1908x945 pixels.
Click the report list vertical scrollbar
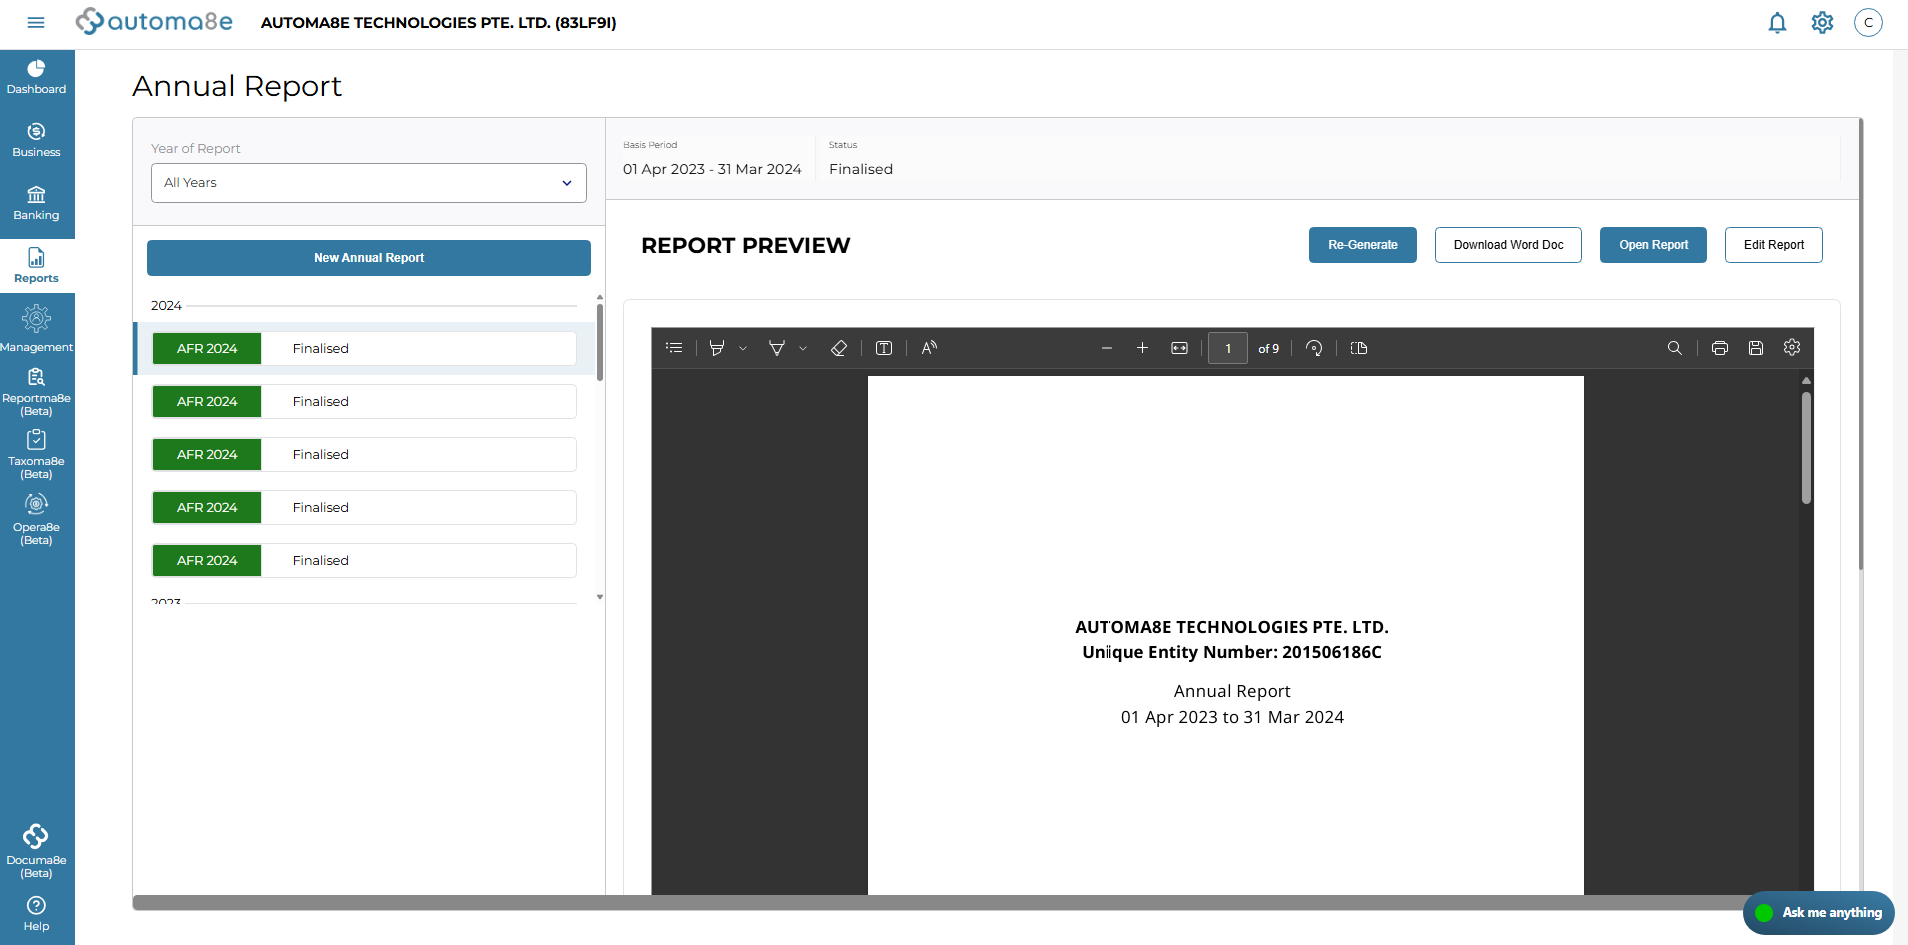600,342
